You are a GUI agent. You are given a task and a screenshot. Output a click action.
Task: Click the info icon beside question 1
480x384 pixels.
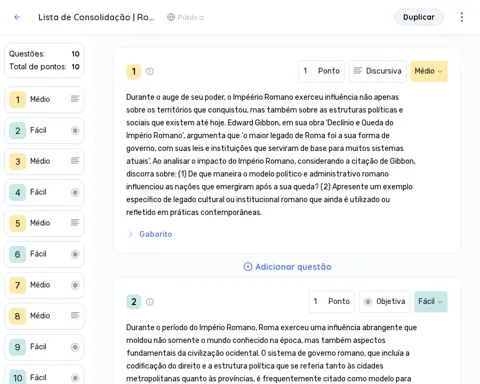click(x=150, y=71)
